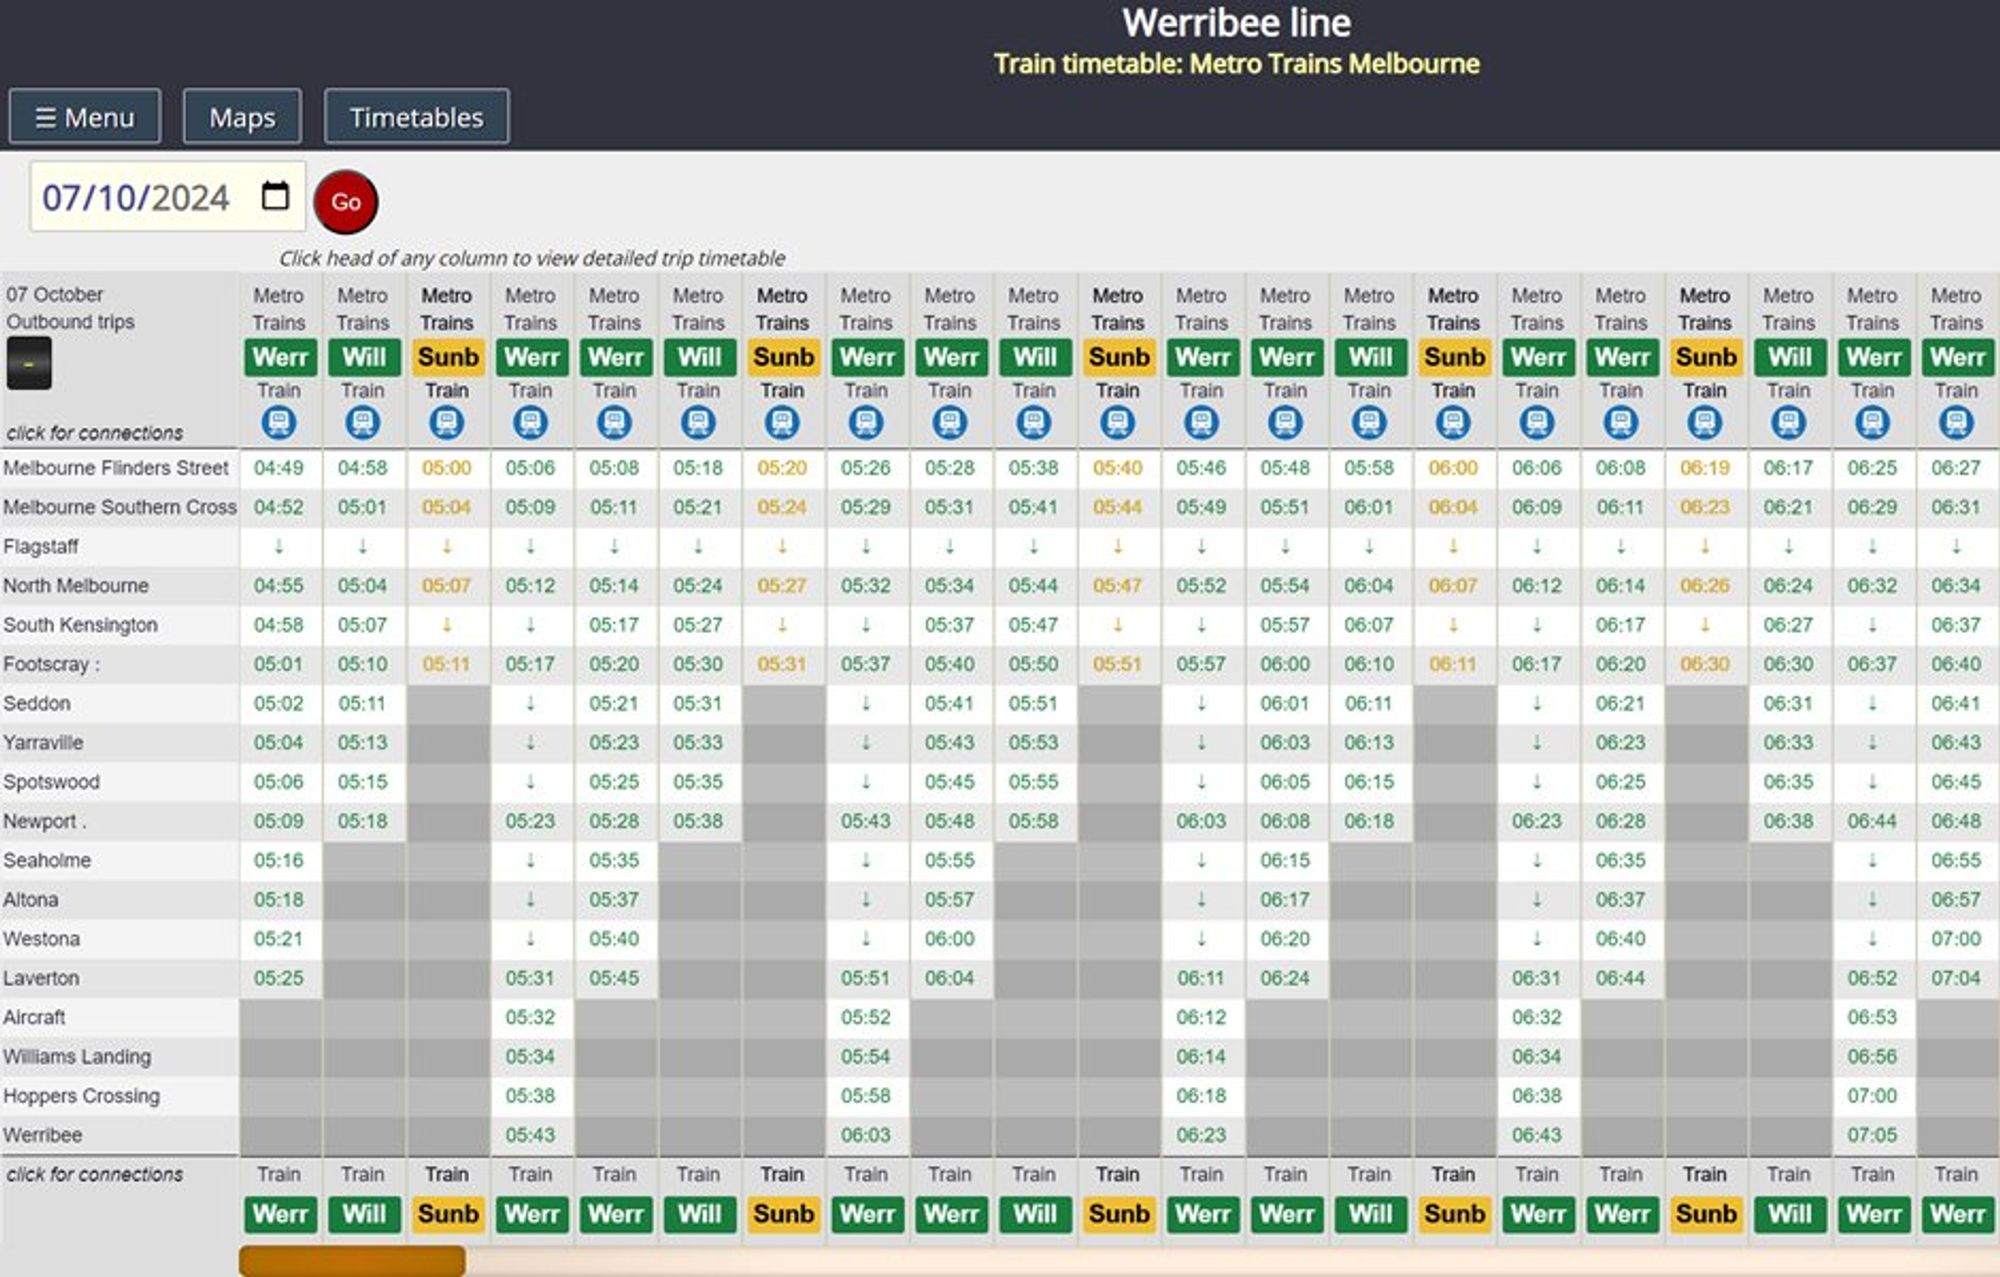The image size is (2000, 1277).
Task: Click train icon for the 05:38 departure column
Action: click(1034, 423)
